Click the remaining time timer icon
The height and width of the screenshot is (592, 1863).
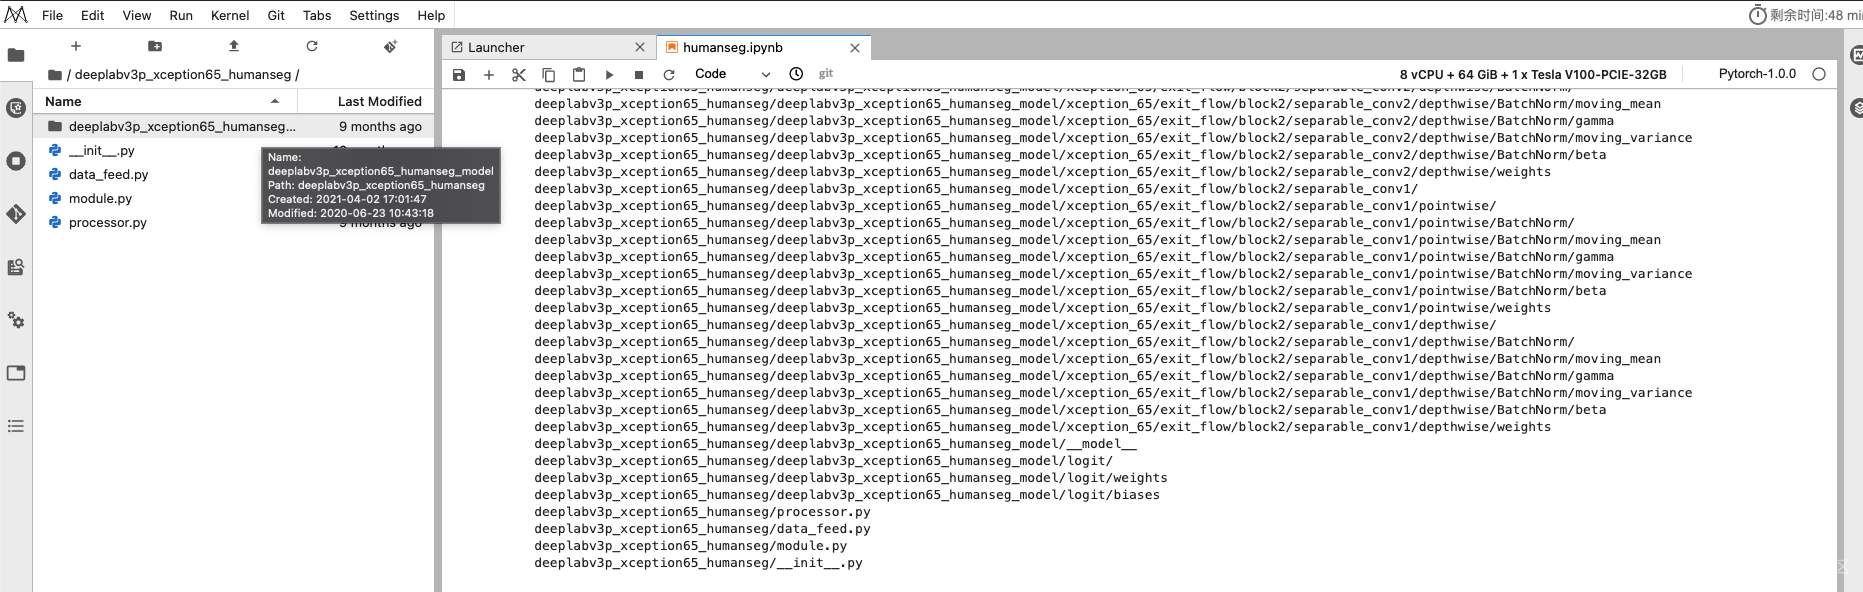(x=1757, y=15)
